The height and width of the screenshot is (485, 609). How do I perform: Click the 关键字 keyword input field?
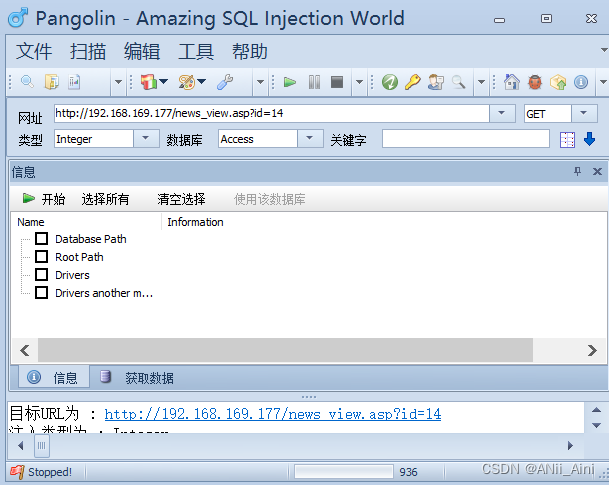coord(466,139)
